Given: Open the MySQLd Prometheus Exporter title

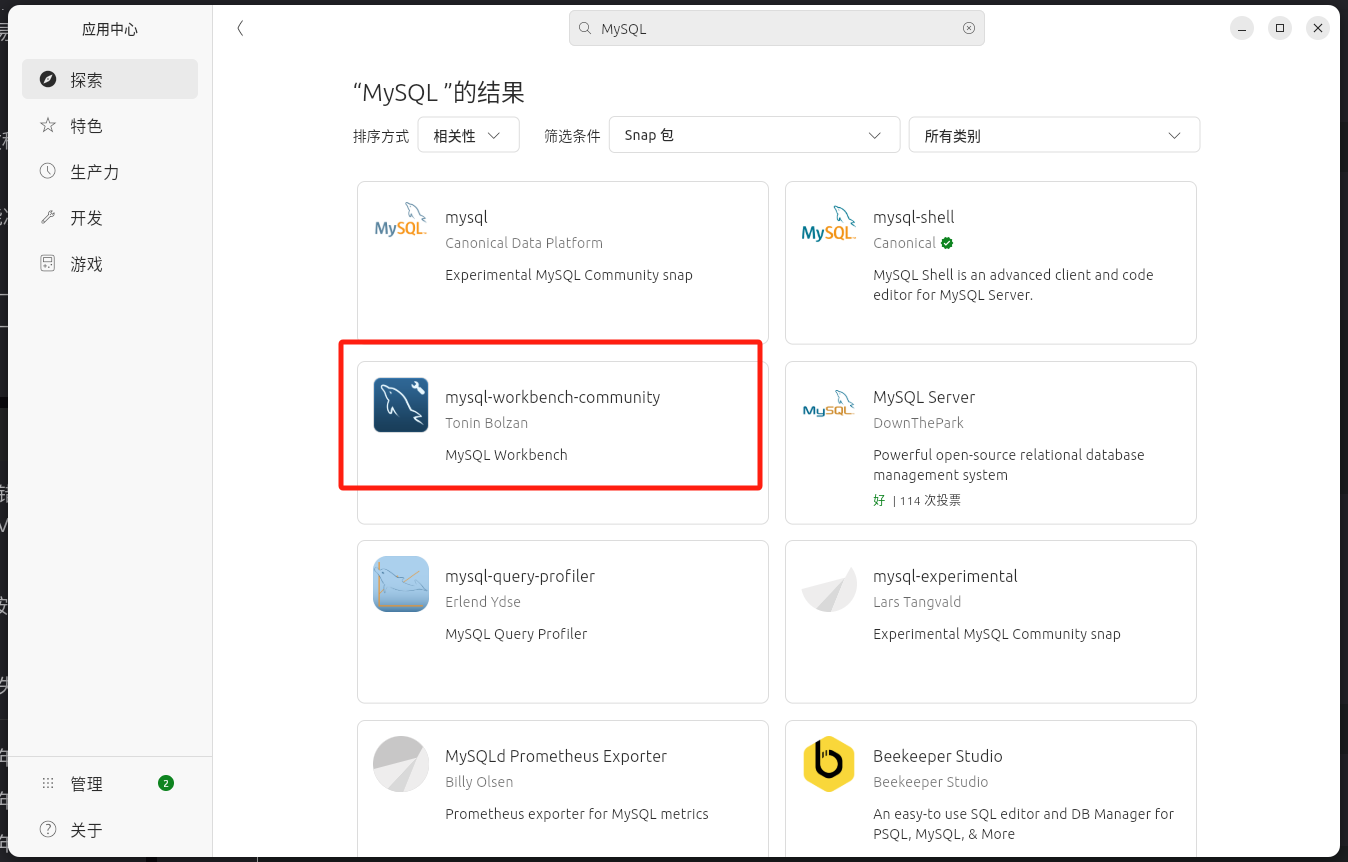Looking at the screenshot, I should coord(556,756).
